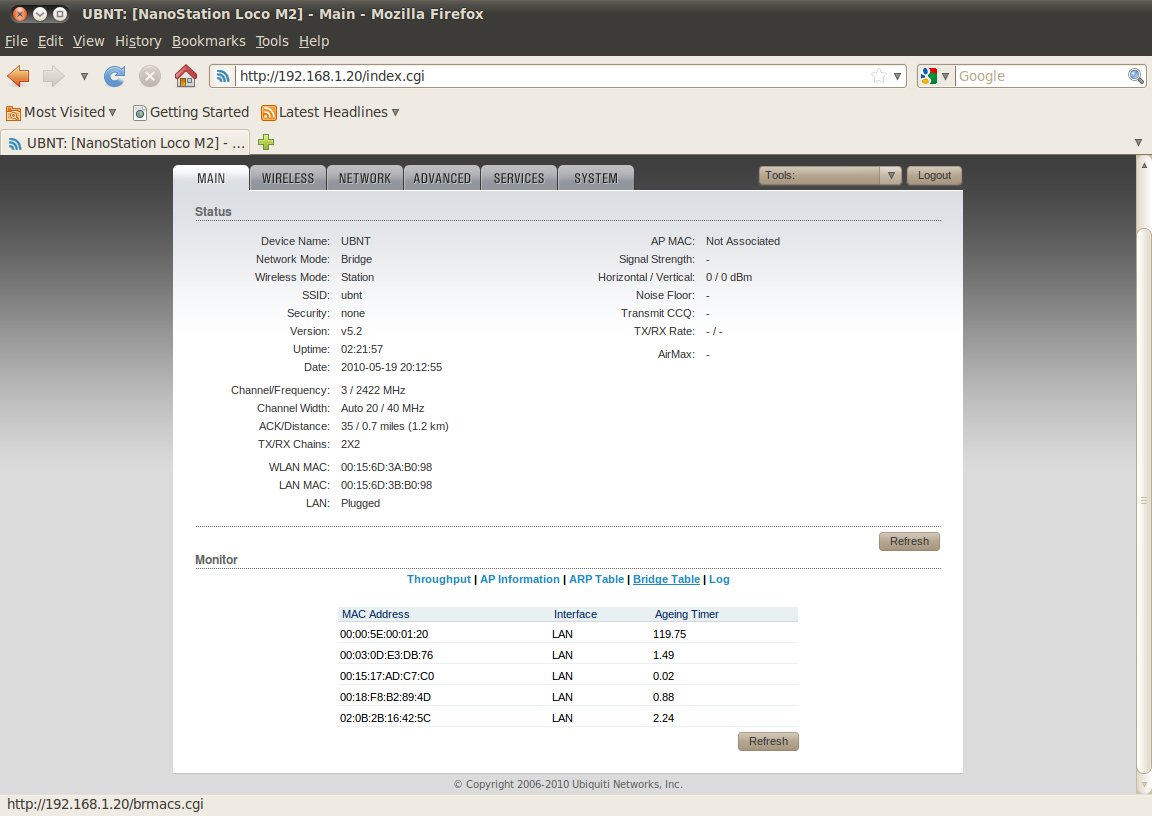Go to Home using the house icon
Image resolution: width=1152 pixels, height=816 pixels.
tap(185, 76)
